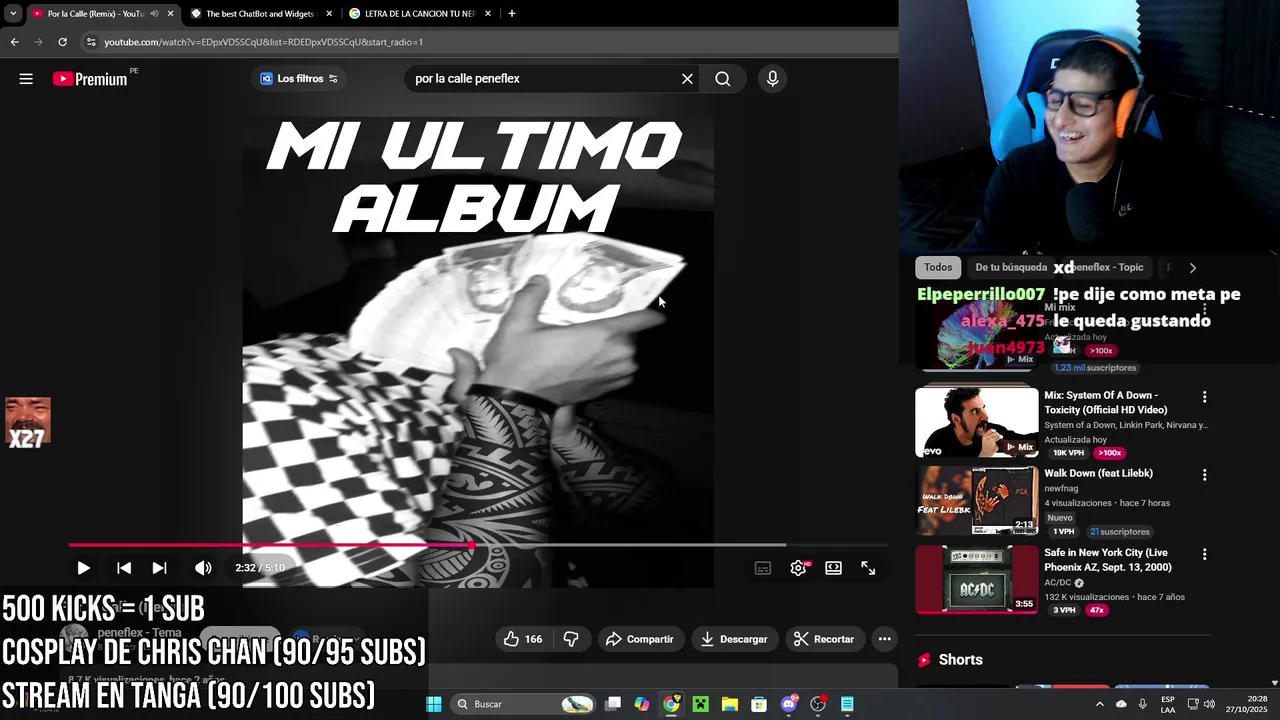Open more actions three-dot menu below video

(884, 639)
